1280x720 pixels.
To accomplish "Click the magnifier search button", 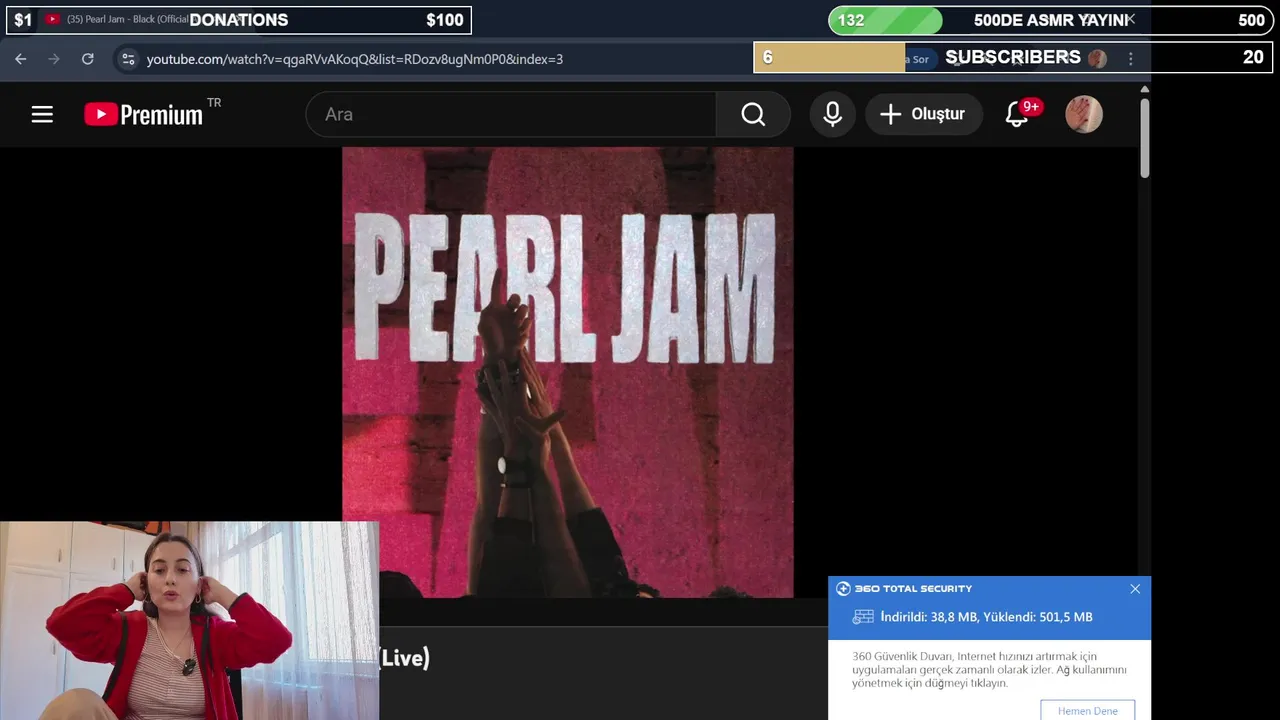I will point(753,114).
